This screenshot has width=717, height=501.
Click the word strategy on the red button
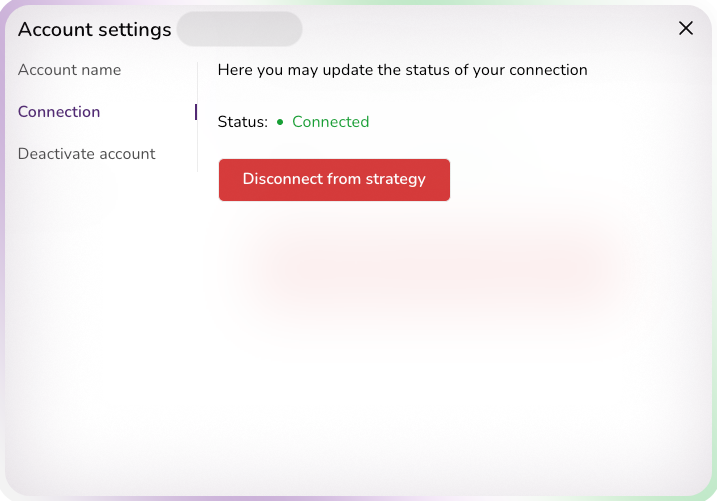pyautogui.click(x=397, y=180)
